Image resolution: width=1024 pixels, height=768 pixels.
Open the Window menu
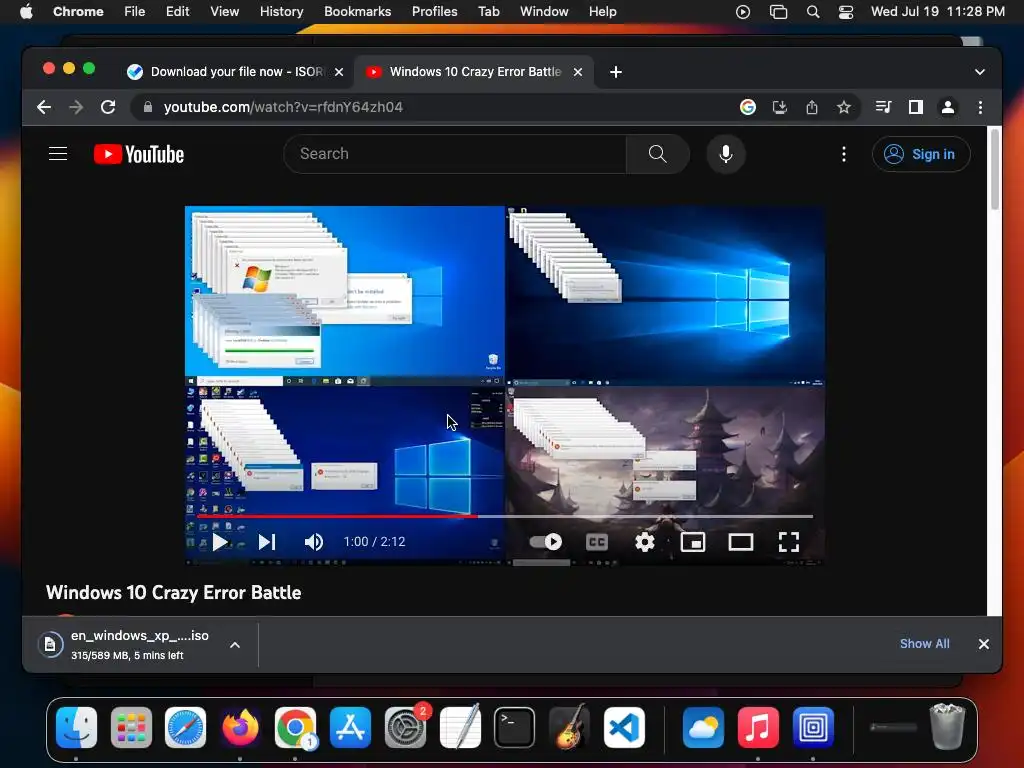(544, 12)
